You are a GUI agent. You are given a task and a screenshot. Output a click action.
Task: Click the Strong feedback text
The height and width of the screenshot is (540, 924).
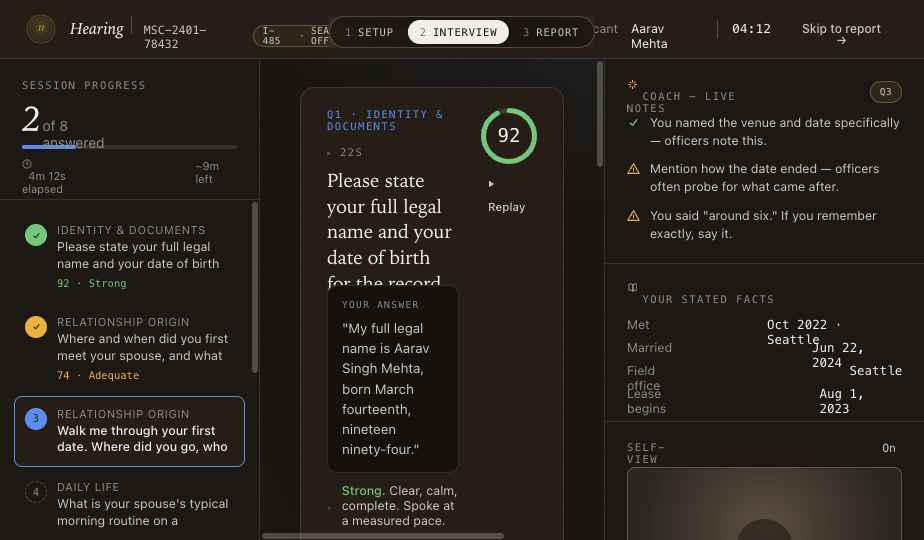click(x=399, y=506)
